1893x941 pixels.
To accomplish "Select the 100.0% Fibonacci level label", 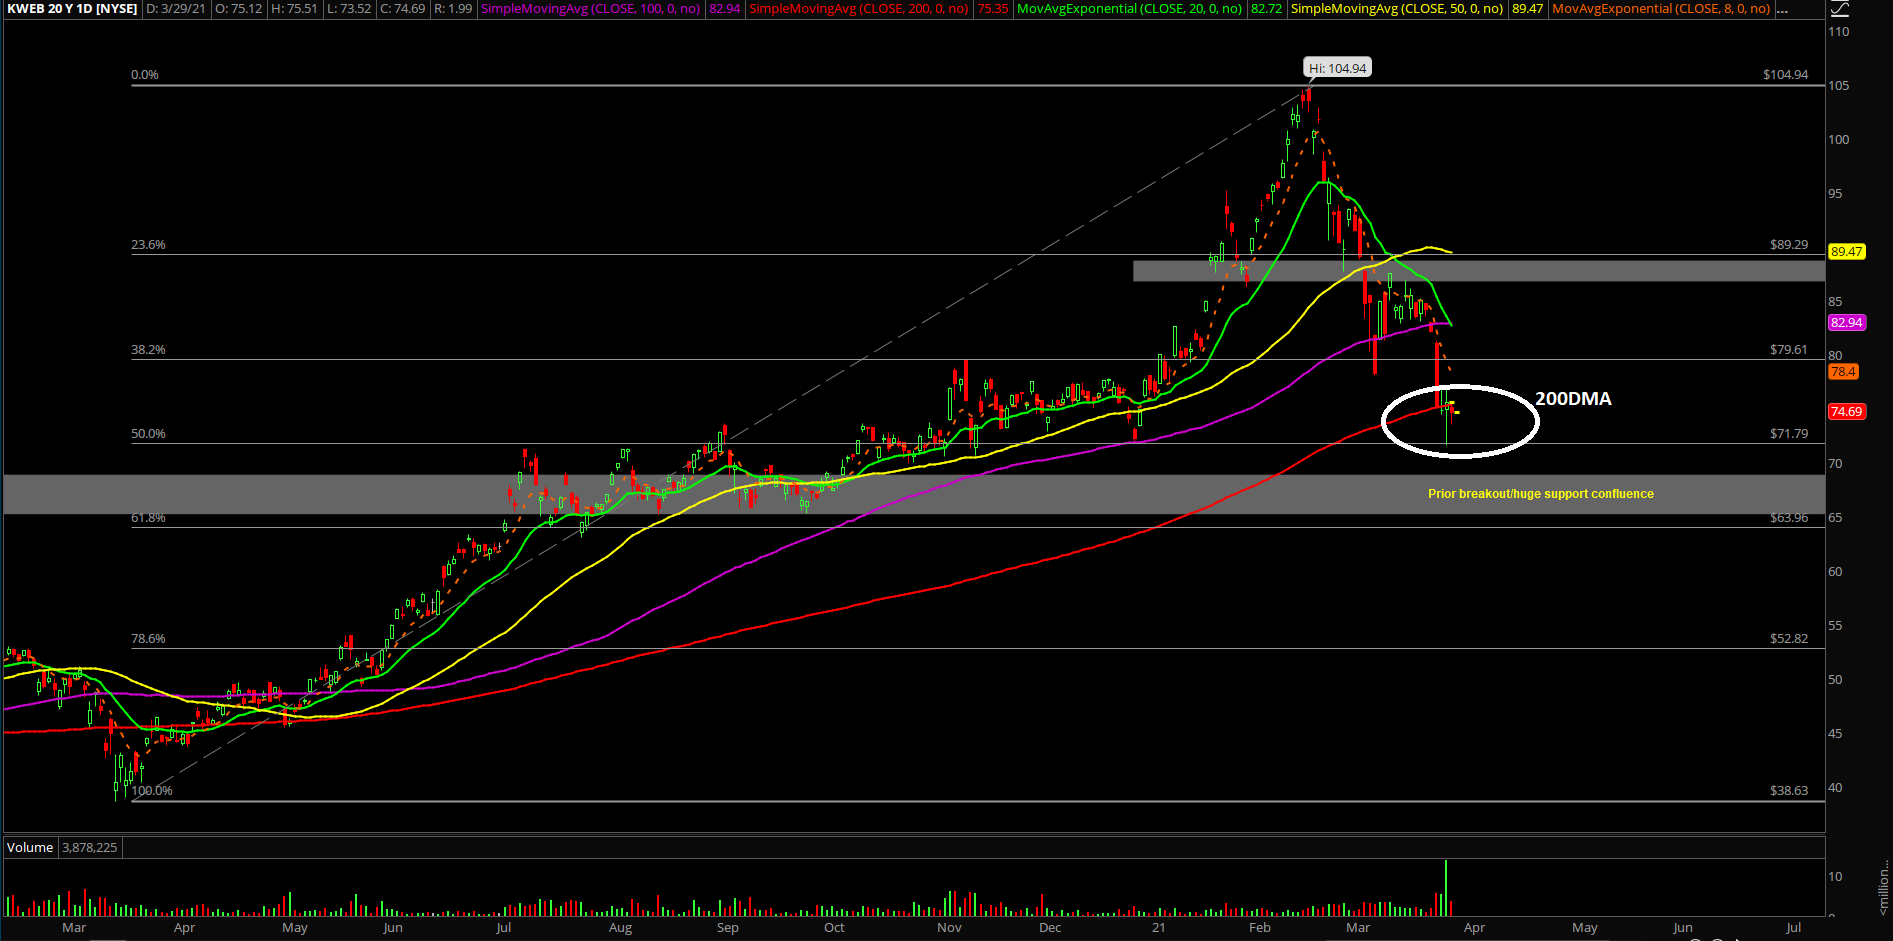I will (x=152, y=791).
